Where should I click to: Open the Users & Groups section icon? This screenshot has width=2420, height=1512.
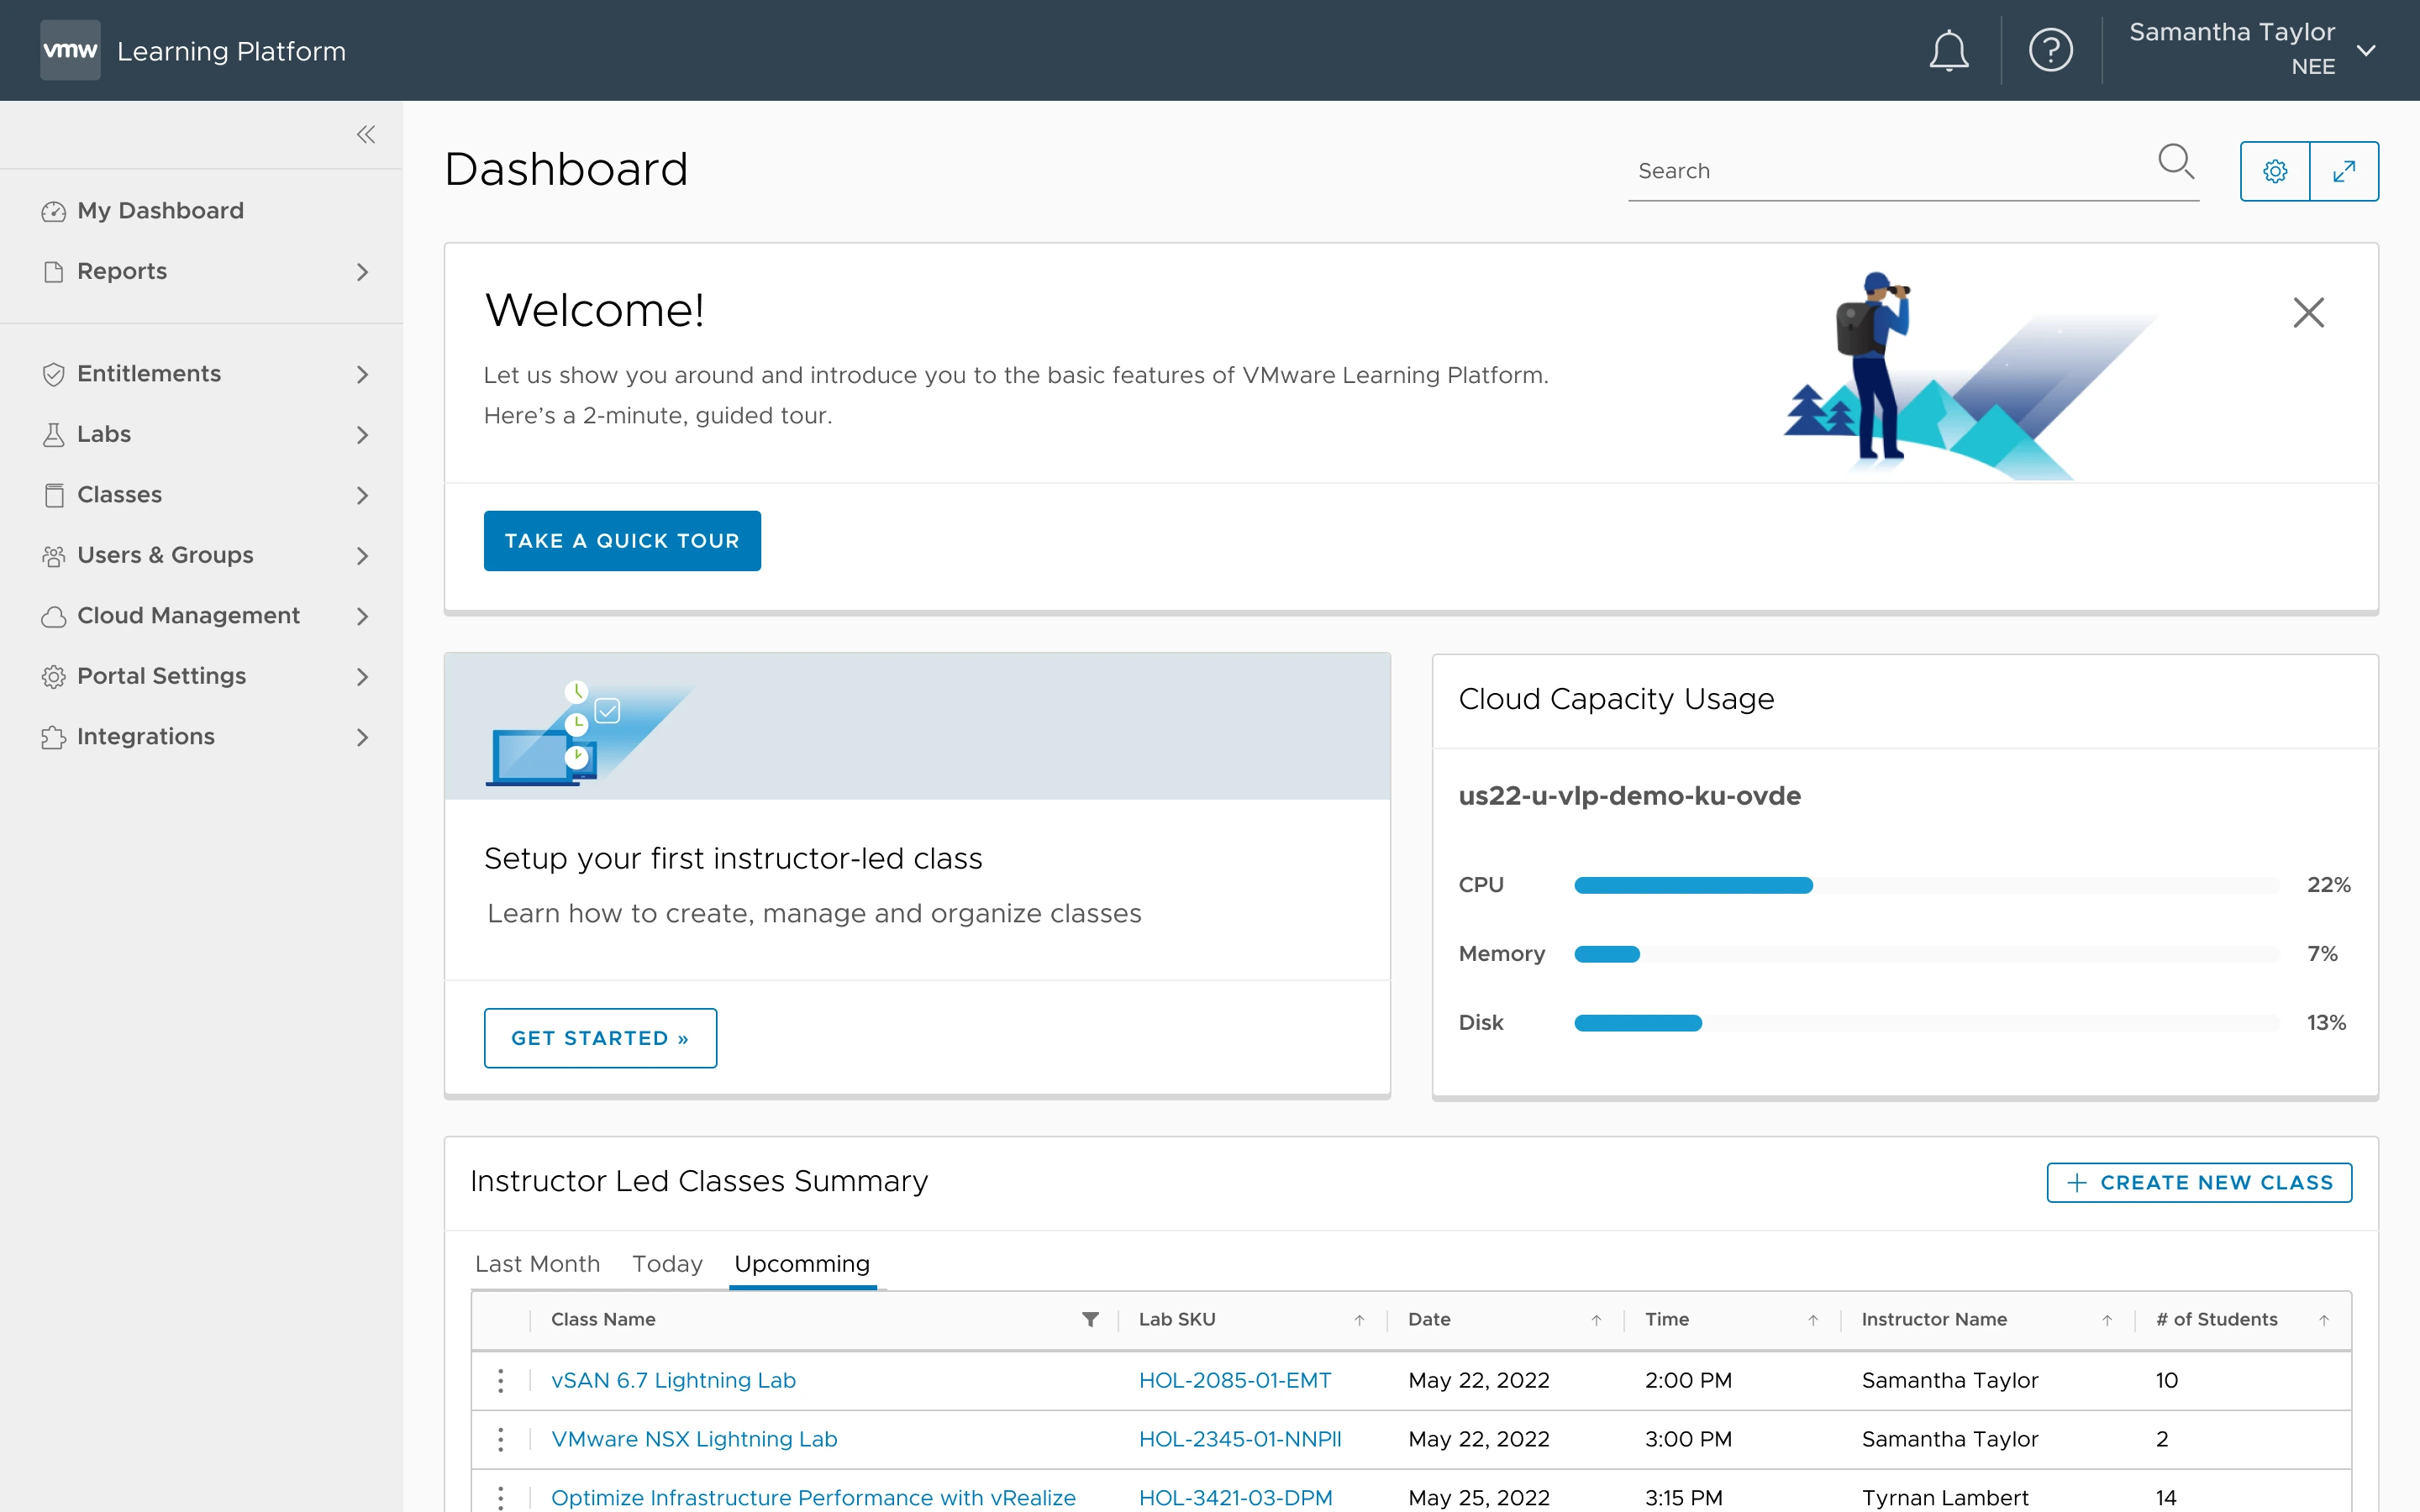(55, 555)
